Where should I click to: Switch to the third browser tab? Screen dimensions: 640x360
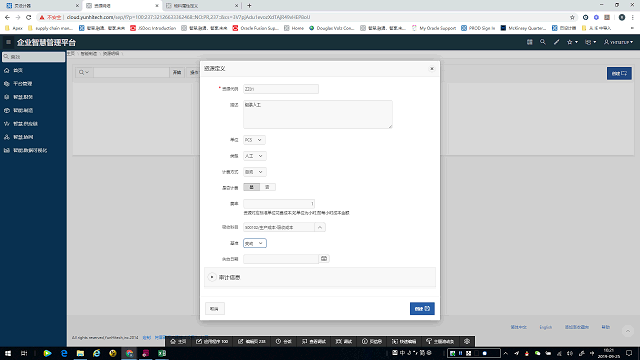202,6
